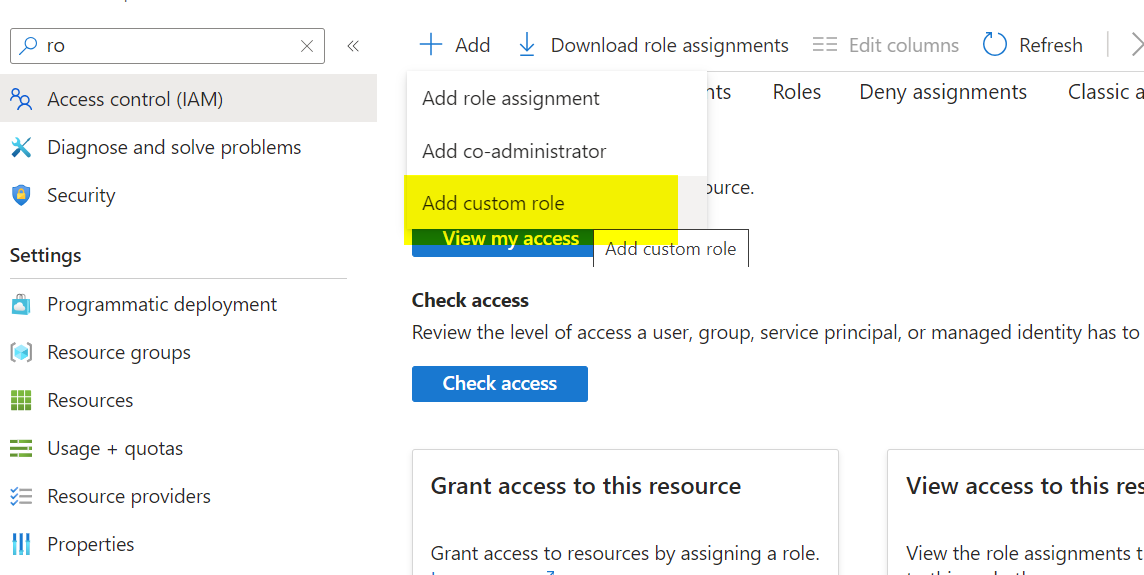The height and width of the screenshot is (575, 1144).
Task: Open Usage + quotas
Action: pyautogui.click(x=115, y=448)
